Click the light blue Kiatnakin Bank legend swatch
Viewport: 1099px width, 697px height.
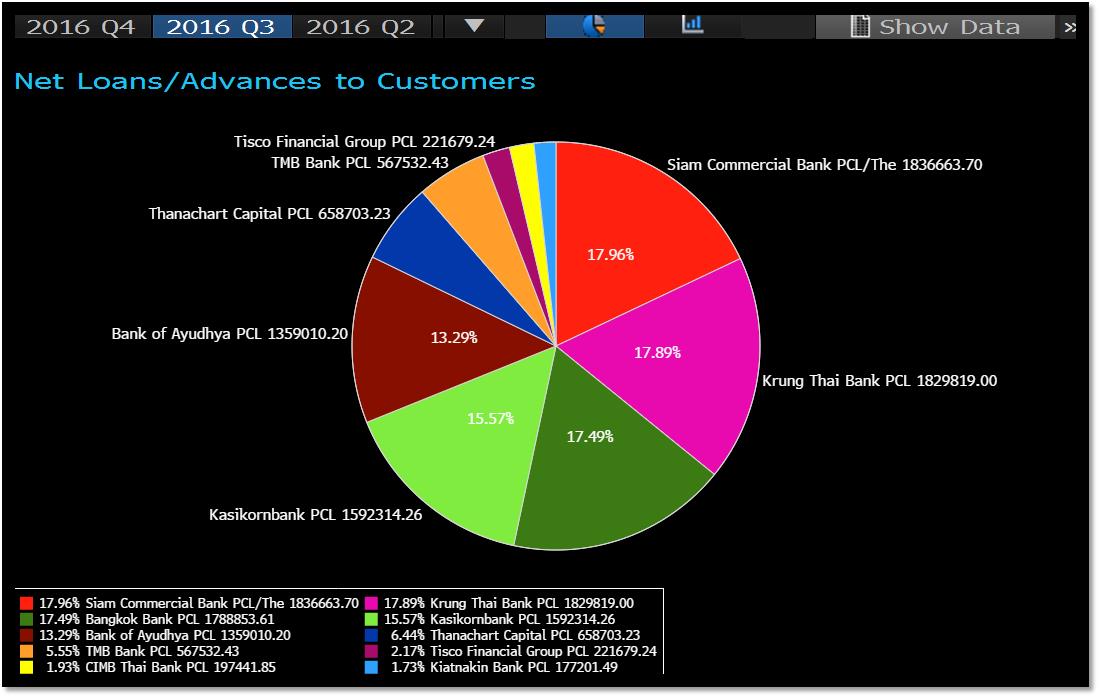(x=371, y=667)
